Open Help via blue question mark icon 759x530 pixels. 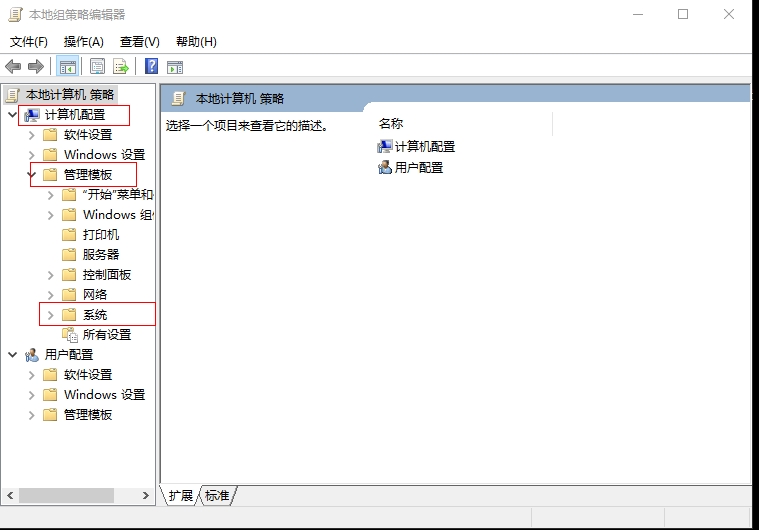pos(151,67)
